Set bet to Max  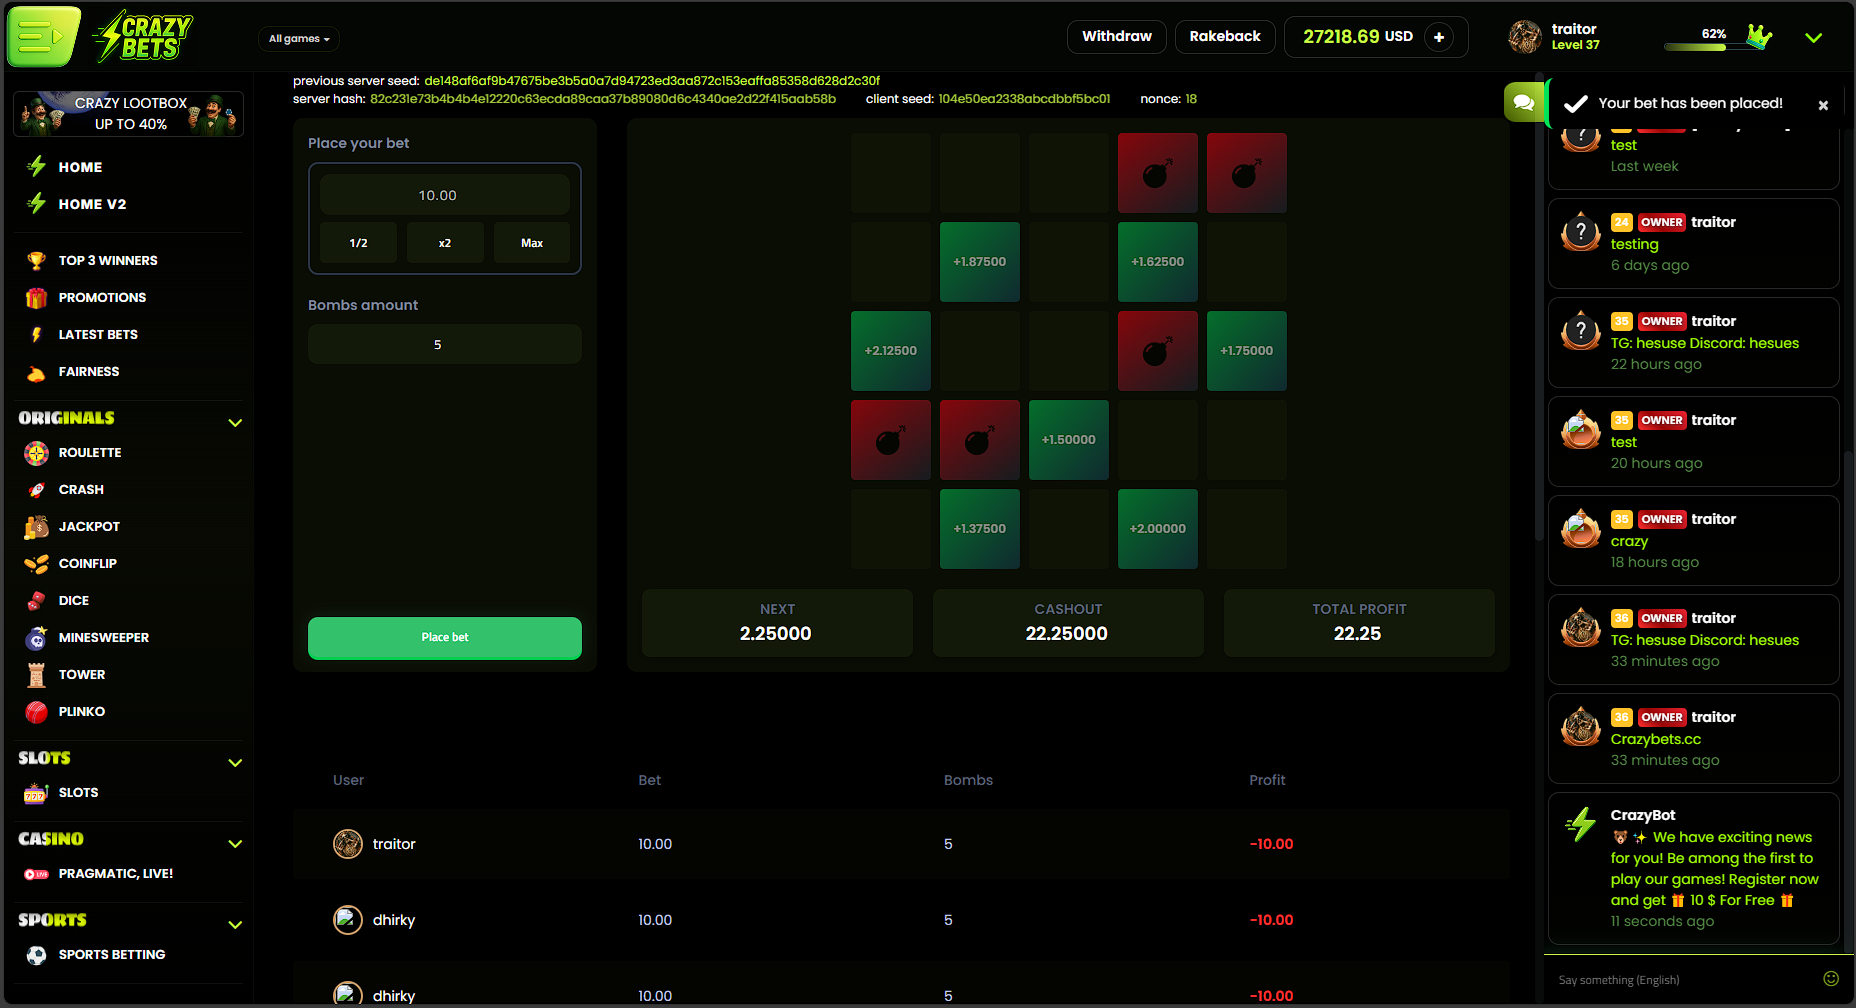[532, 243]
